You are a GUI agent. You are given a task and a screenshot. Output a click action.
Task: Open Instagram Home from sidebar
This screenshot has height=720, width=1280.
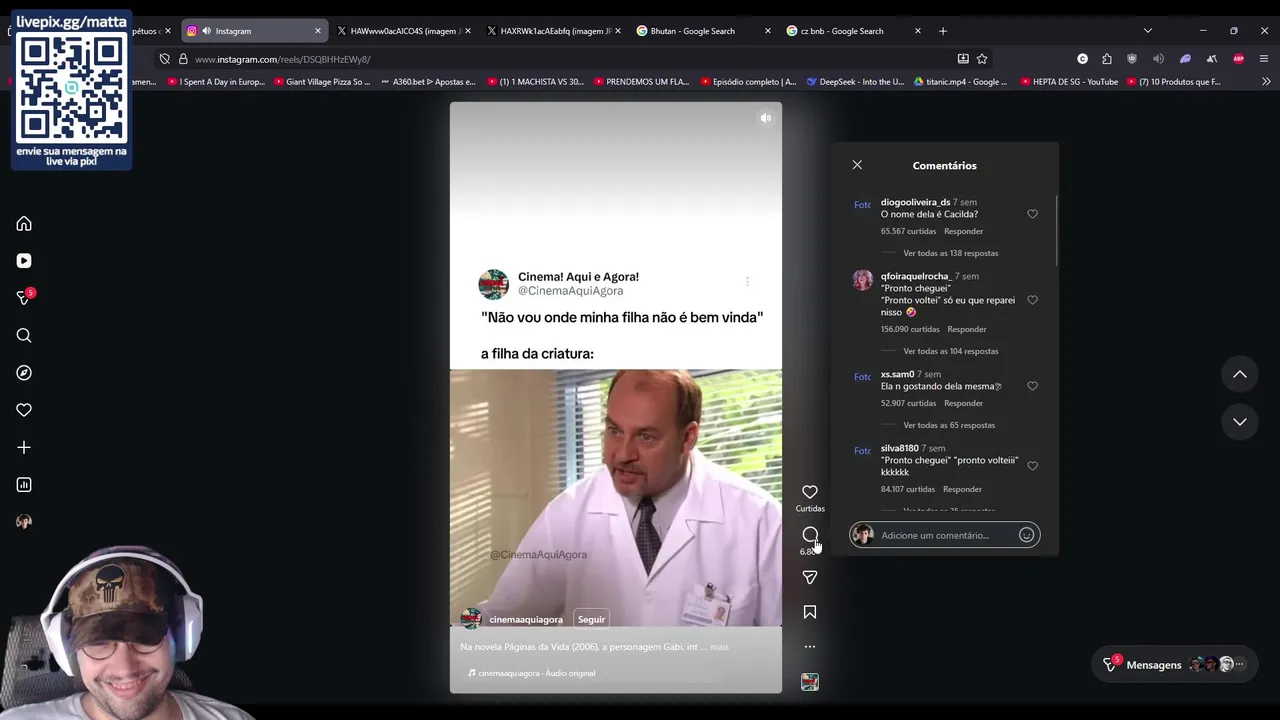coord(24,224)
